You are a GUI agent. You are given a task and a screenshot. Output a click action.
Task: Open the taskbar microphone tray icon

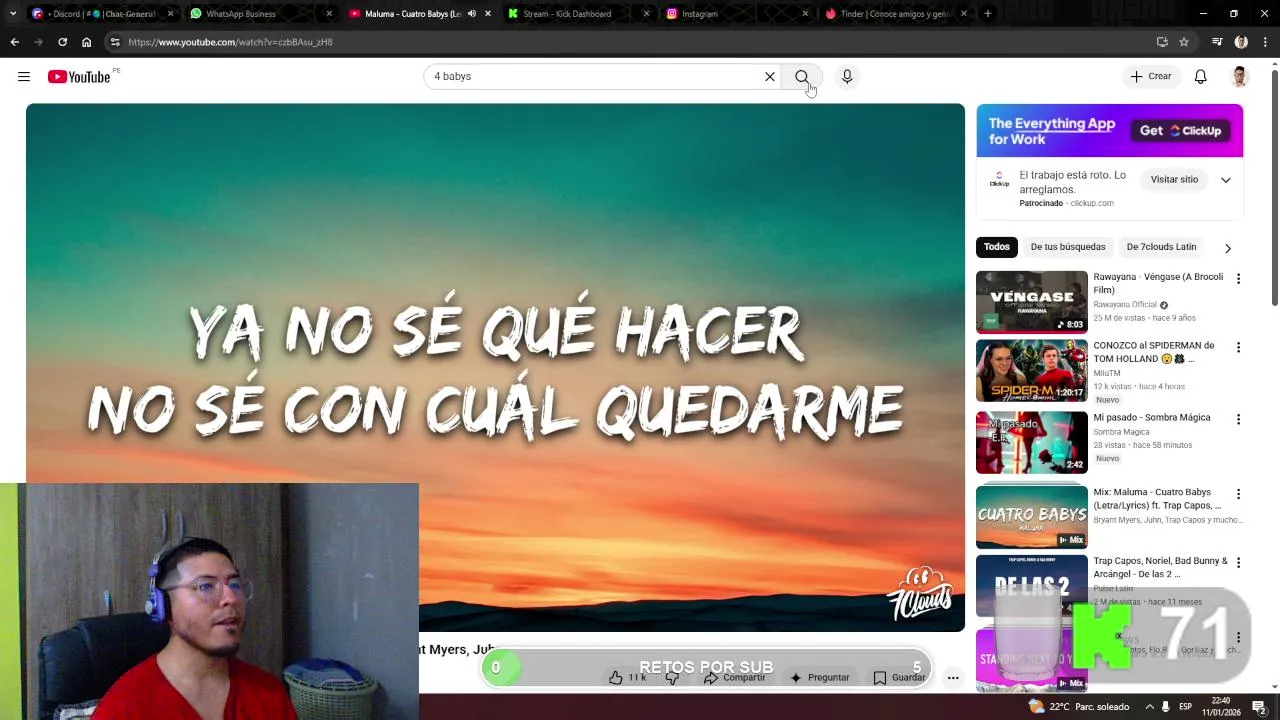[1165, 707]
